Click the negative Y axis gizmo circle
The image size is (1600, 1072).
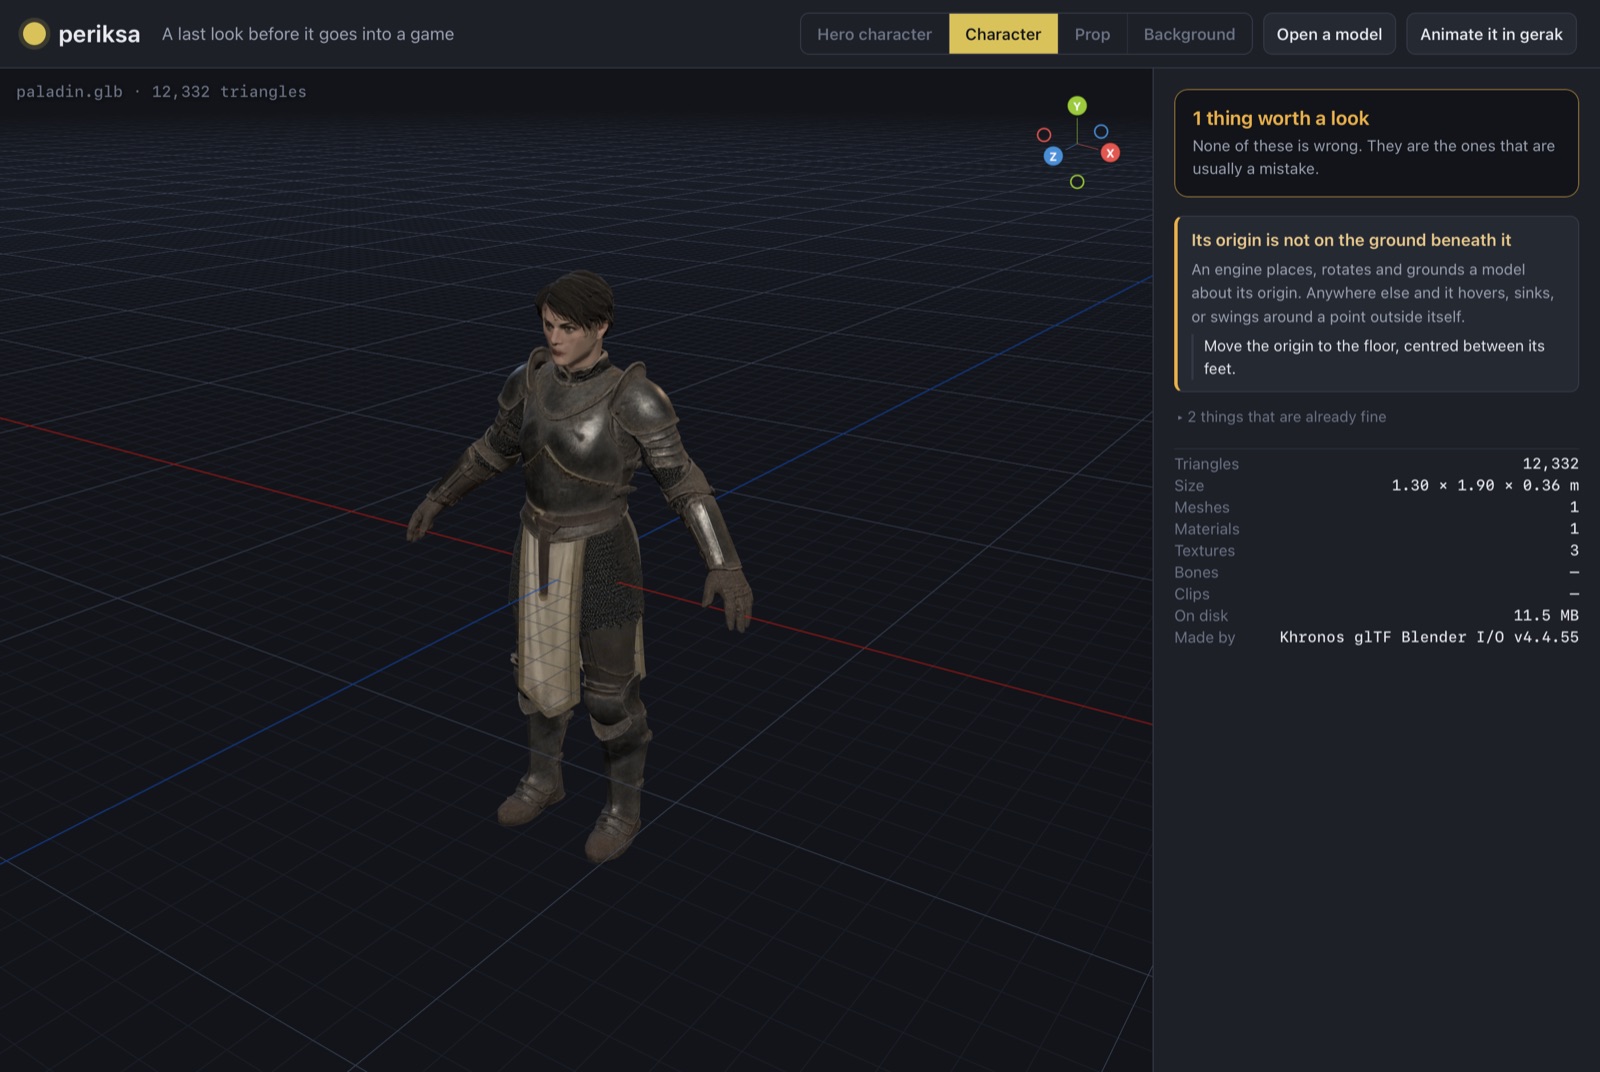1077,182
